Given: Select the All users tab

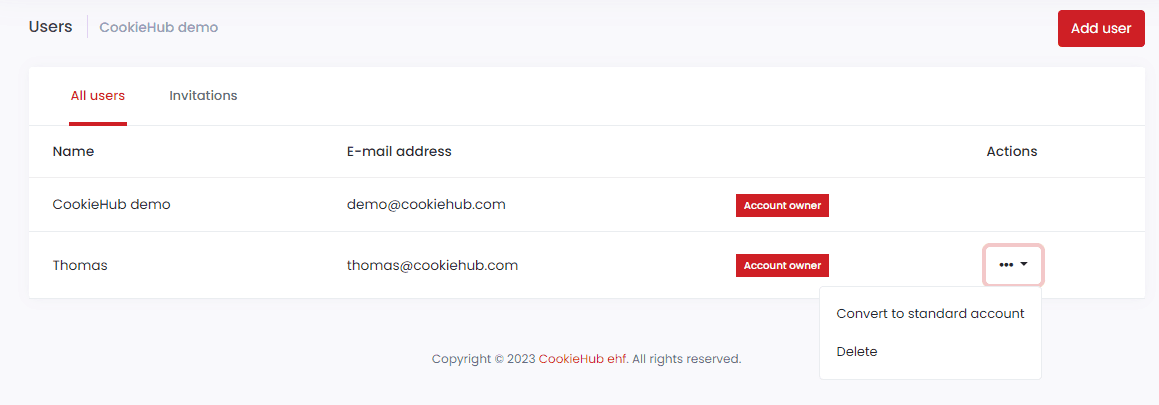Looking at the screenshot, I should coord(98,96).
